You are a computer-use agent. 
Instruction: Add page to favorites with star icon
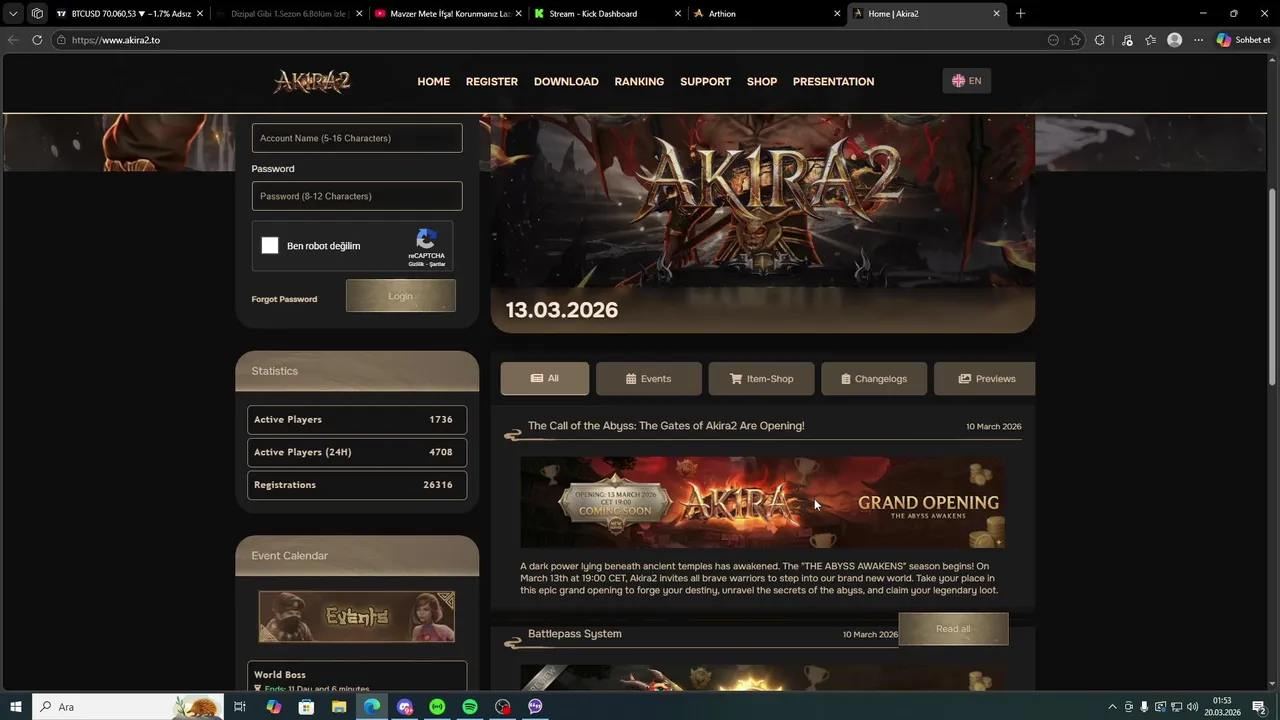tap(1075, 40)
